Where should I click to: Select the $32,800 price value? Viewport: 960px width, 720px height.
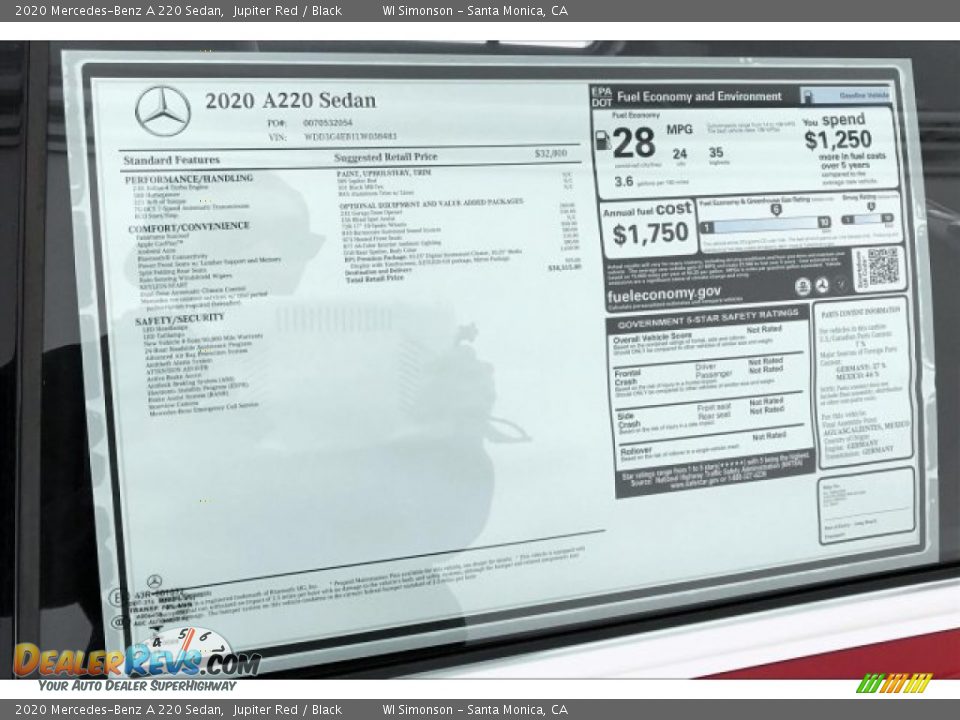tap(550, 153)
